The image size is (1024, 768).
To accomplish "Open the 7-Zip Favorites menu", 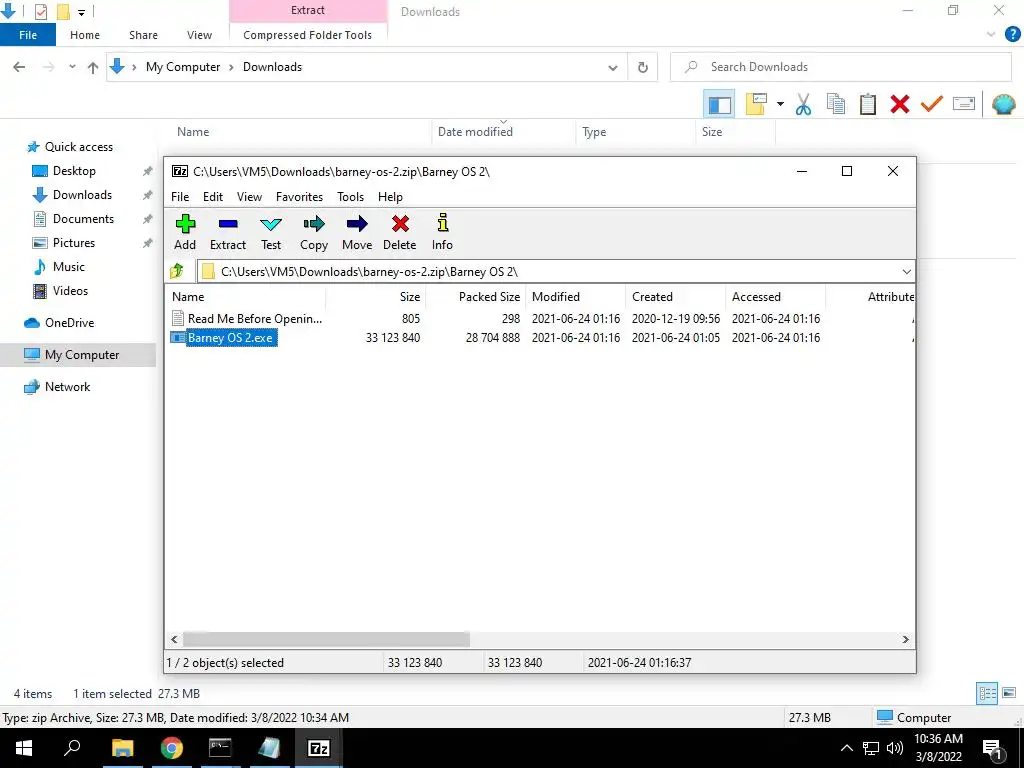I will coord(299,197).
